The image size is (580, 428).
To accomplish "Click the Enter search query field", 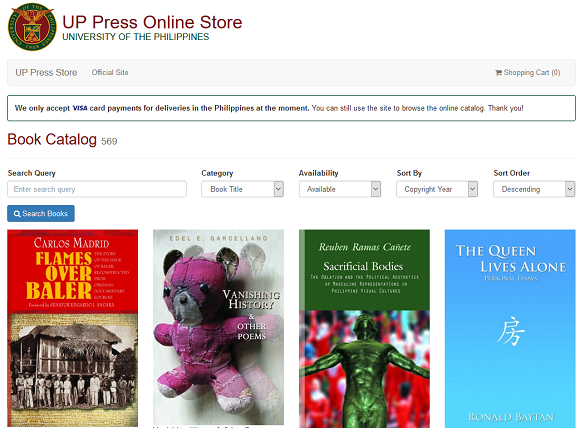I will click(97, 189).
